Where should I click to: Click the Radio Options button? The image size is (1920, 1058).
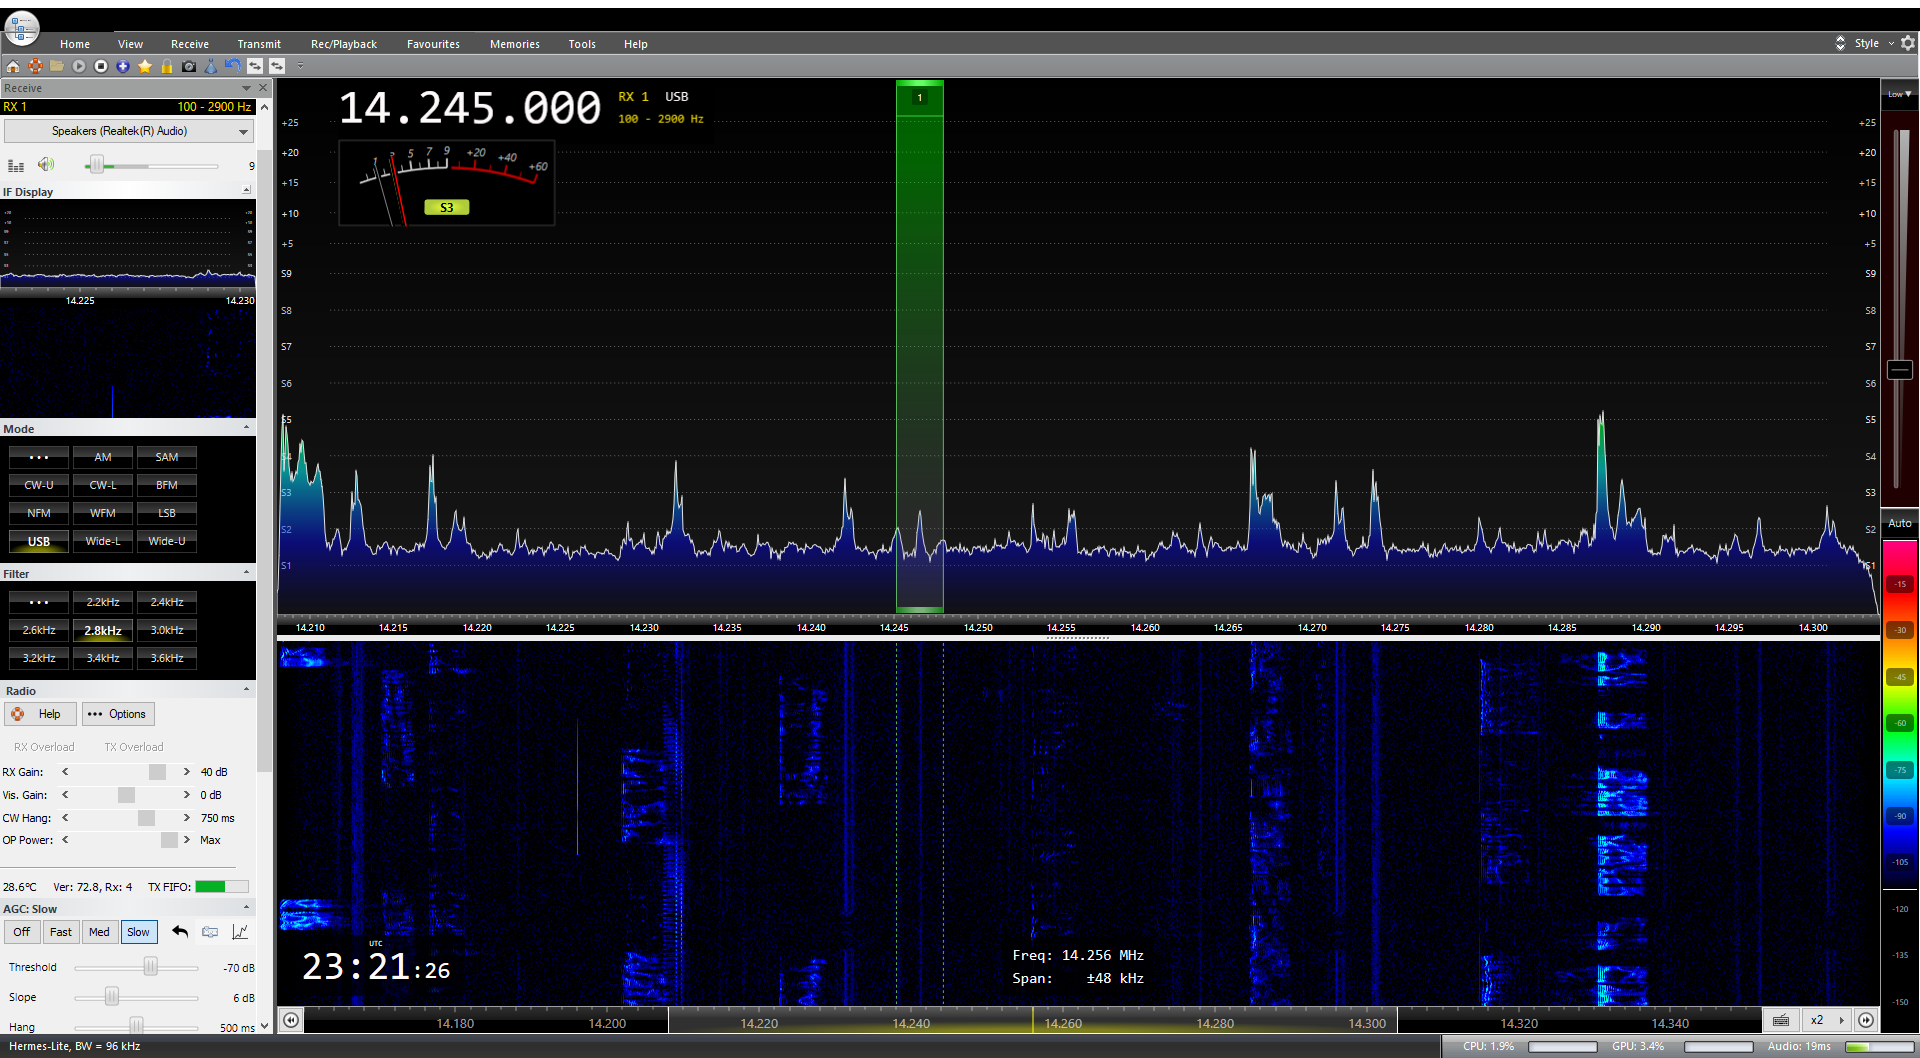coord(118,714)
